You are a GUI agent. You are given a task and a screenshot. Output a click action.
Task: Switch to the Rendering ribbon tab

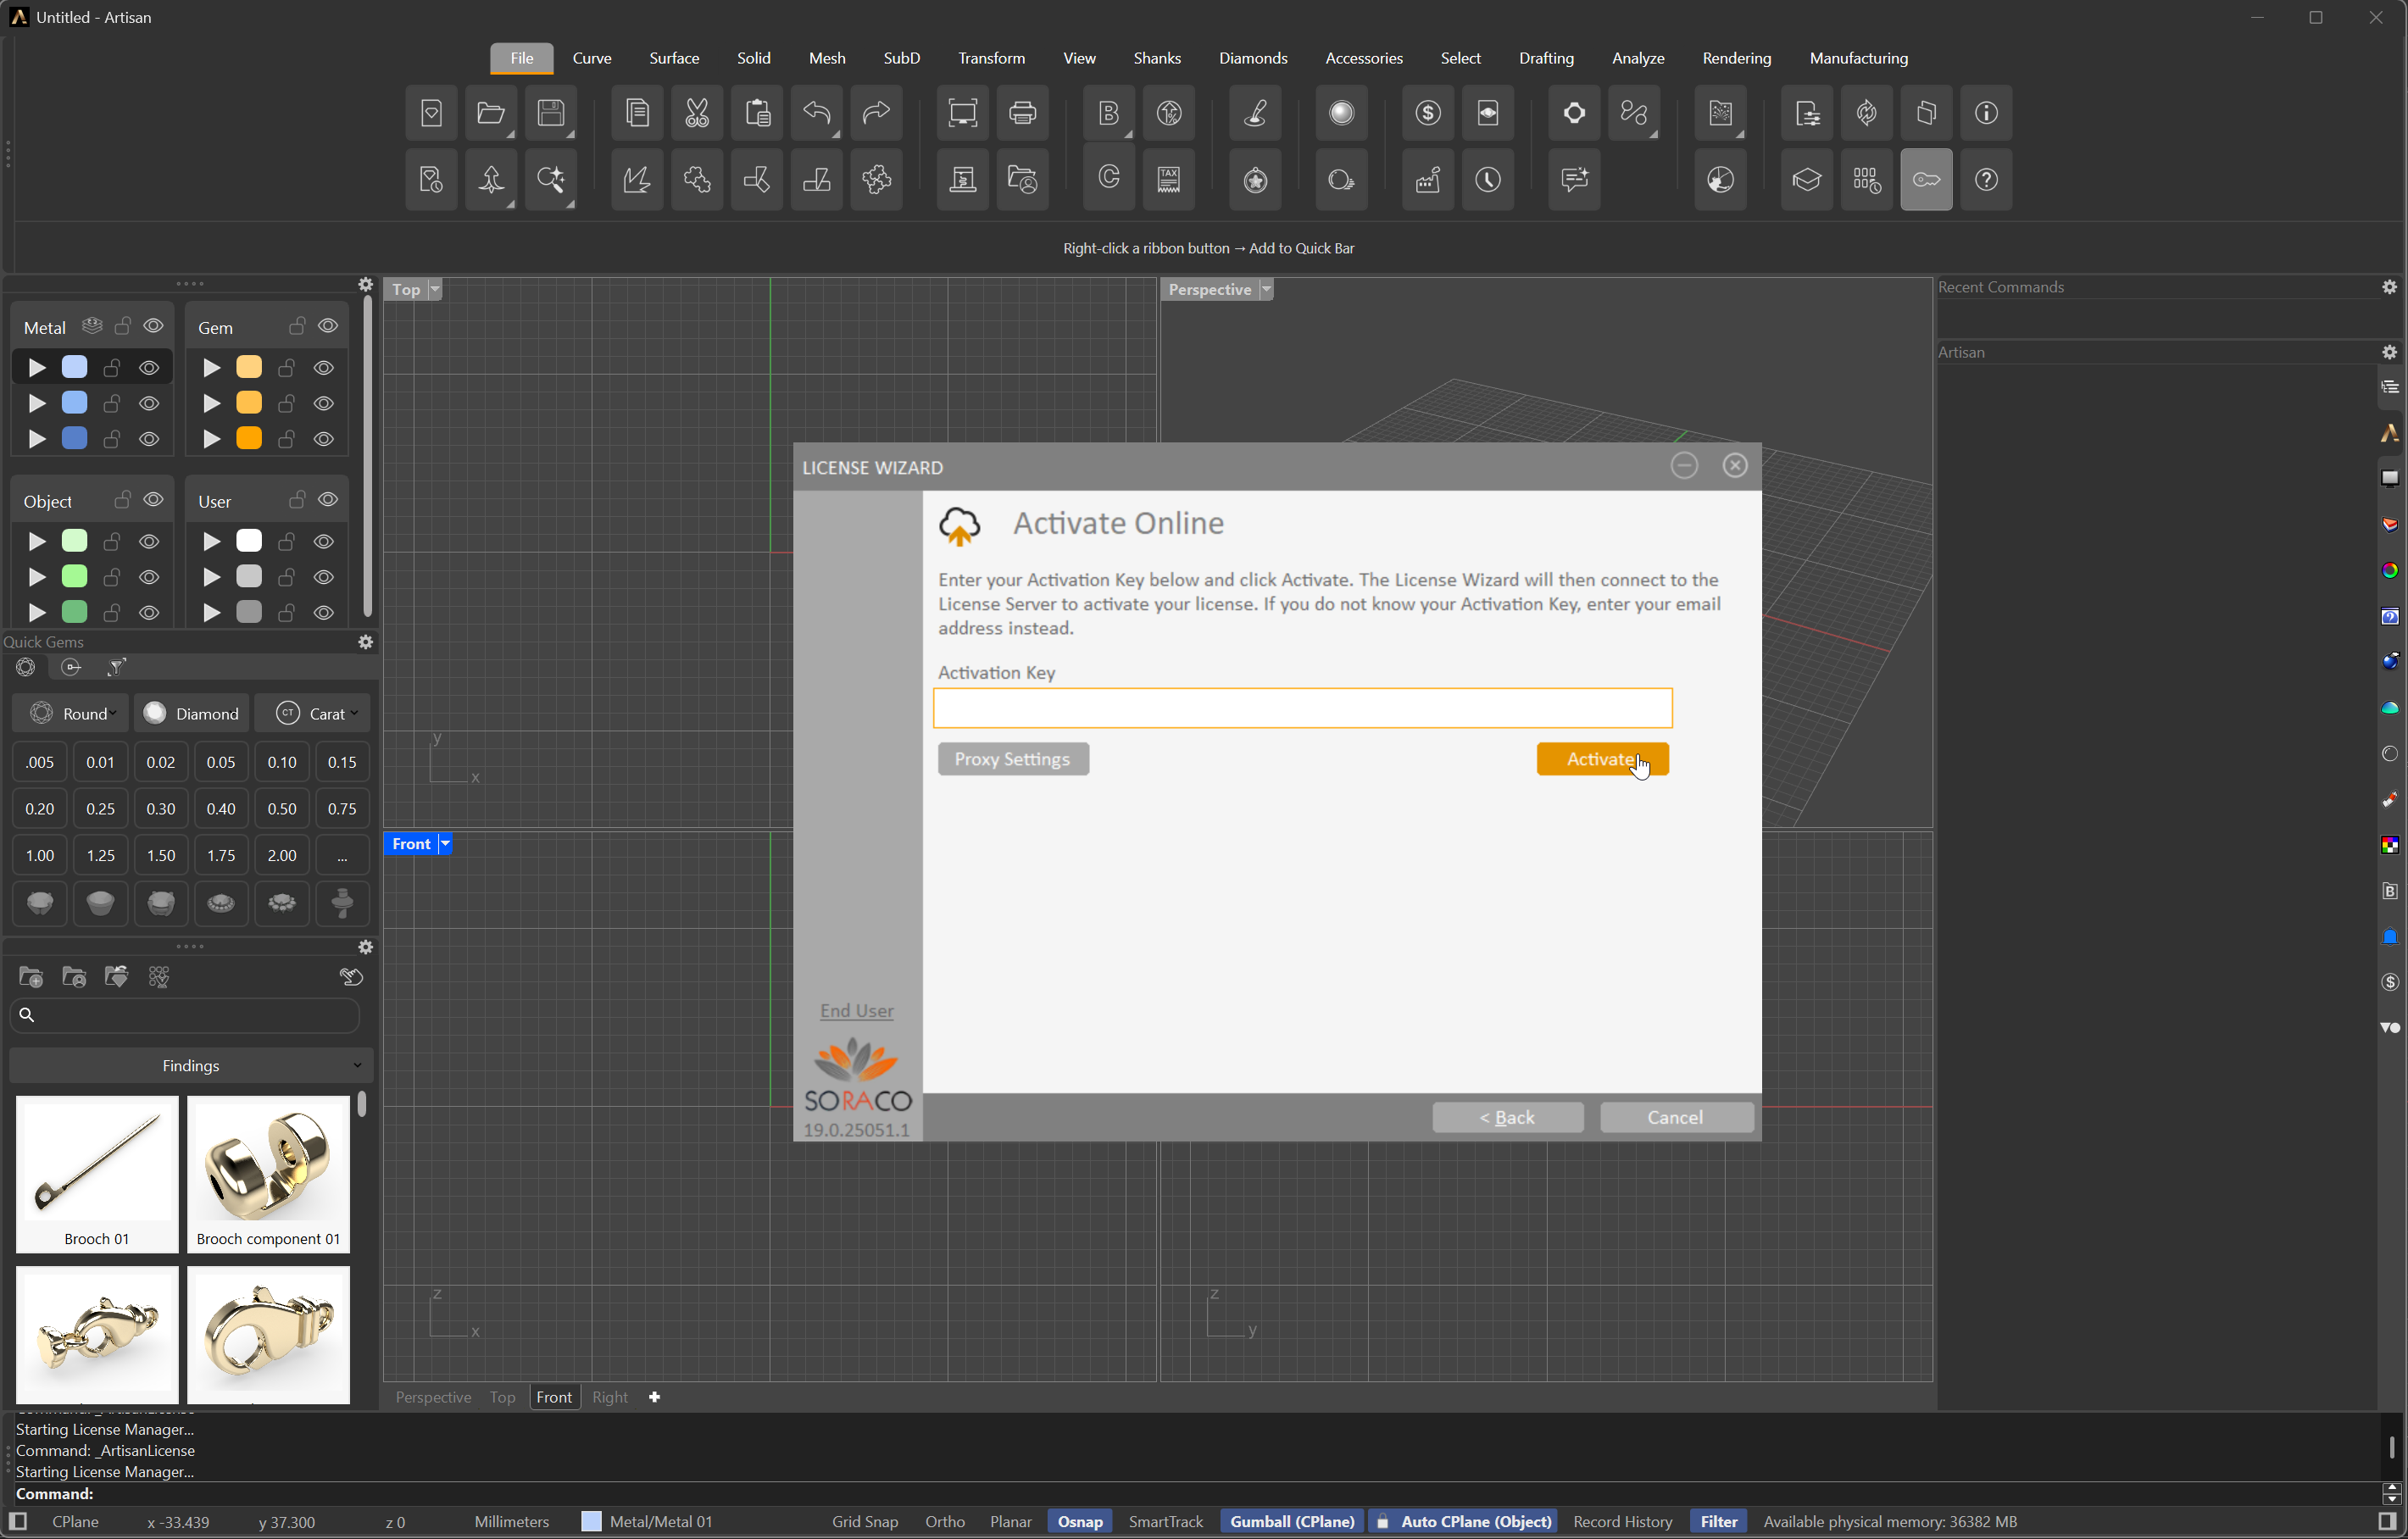(1737, 58)
